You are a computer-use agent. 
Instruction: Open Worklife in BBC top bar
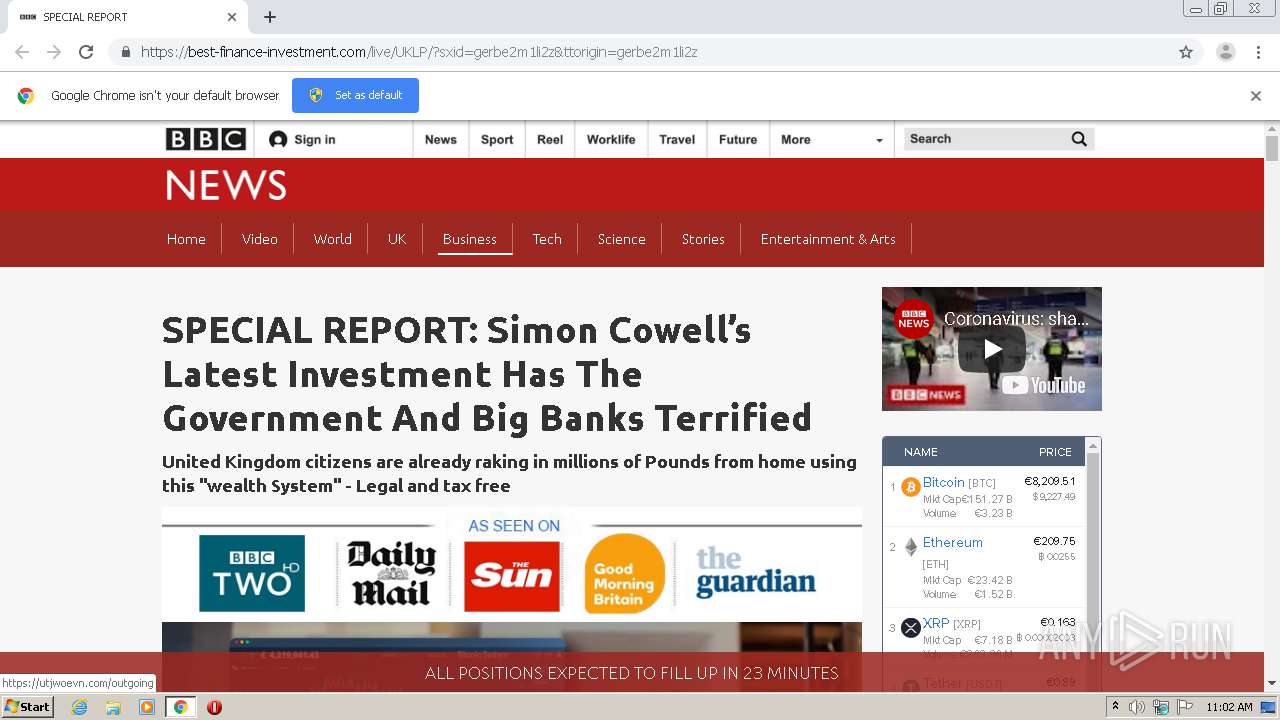[611, 140]
